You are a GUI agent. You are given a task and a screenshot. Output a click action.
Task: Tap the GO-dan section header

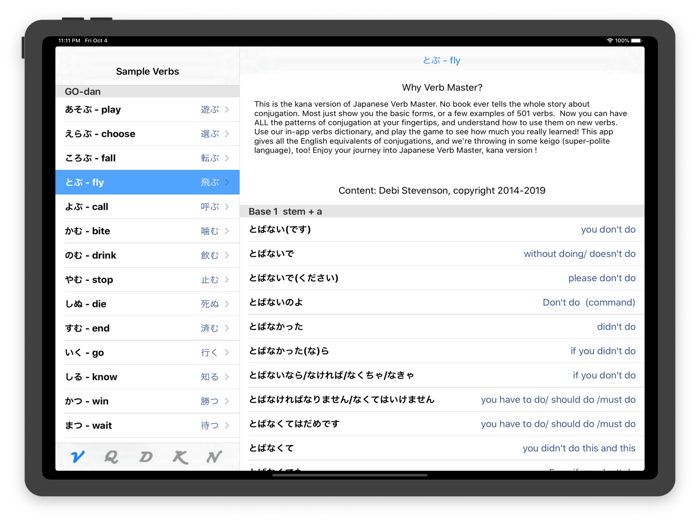click(147, 92)
